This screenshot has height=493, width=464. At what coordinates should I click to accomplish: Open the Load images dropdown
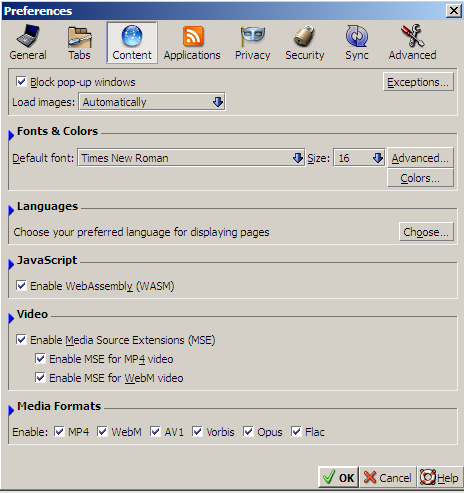click(x=152, y=102)
